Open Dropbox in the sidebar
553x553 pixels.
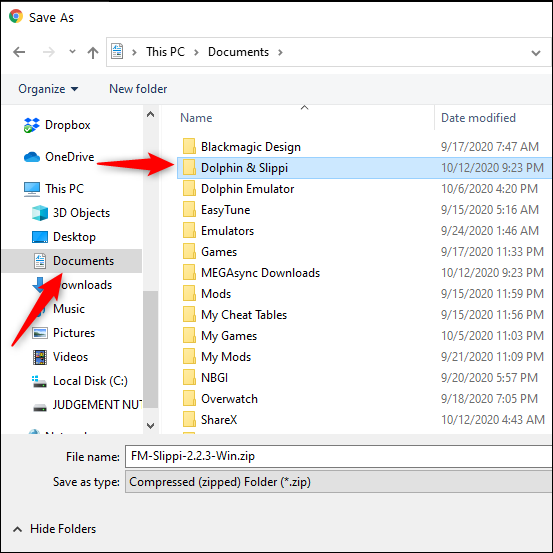click(57, 125)
